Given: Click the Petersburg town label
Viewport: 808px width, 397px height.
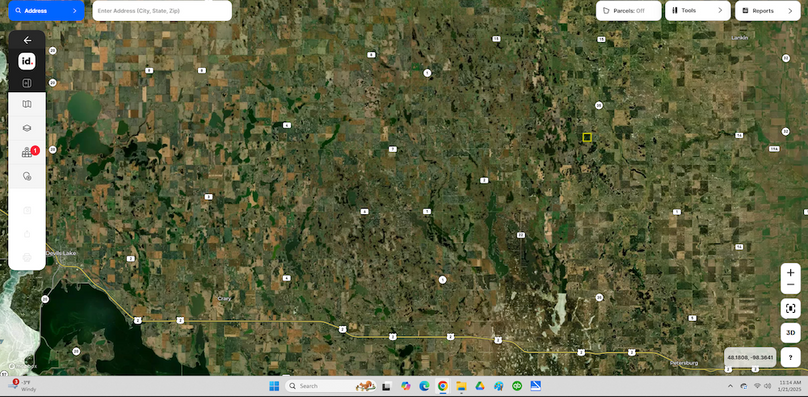Looking at the screenshot, I should point(684,363).
